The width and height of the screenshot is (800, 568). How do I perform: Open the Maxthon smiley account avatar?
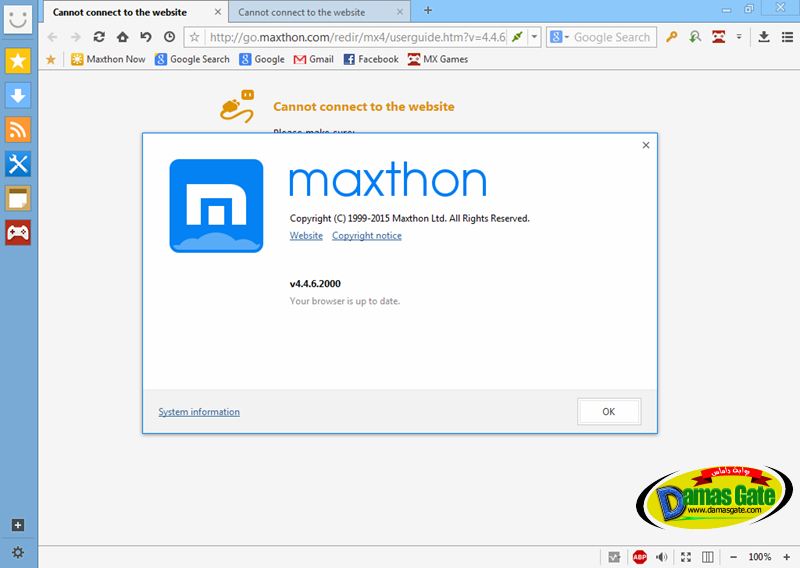18,20
